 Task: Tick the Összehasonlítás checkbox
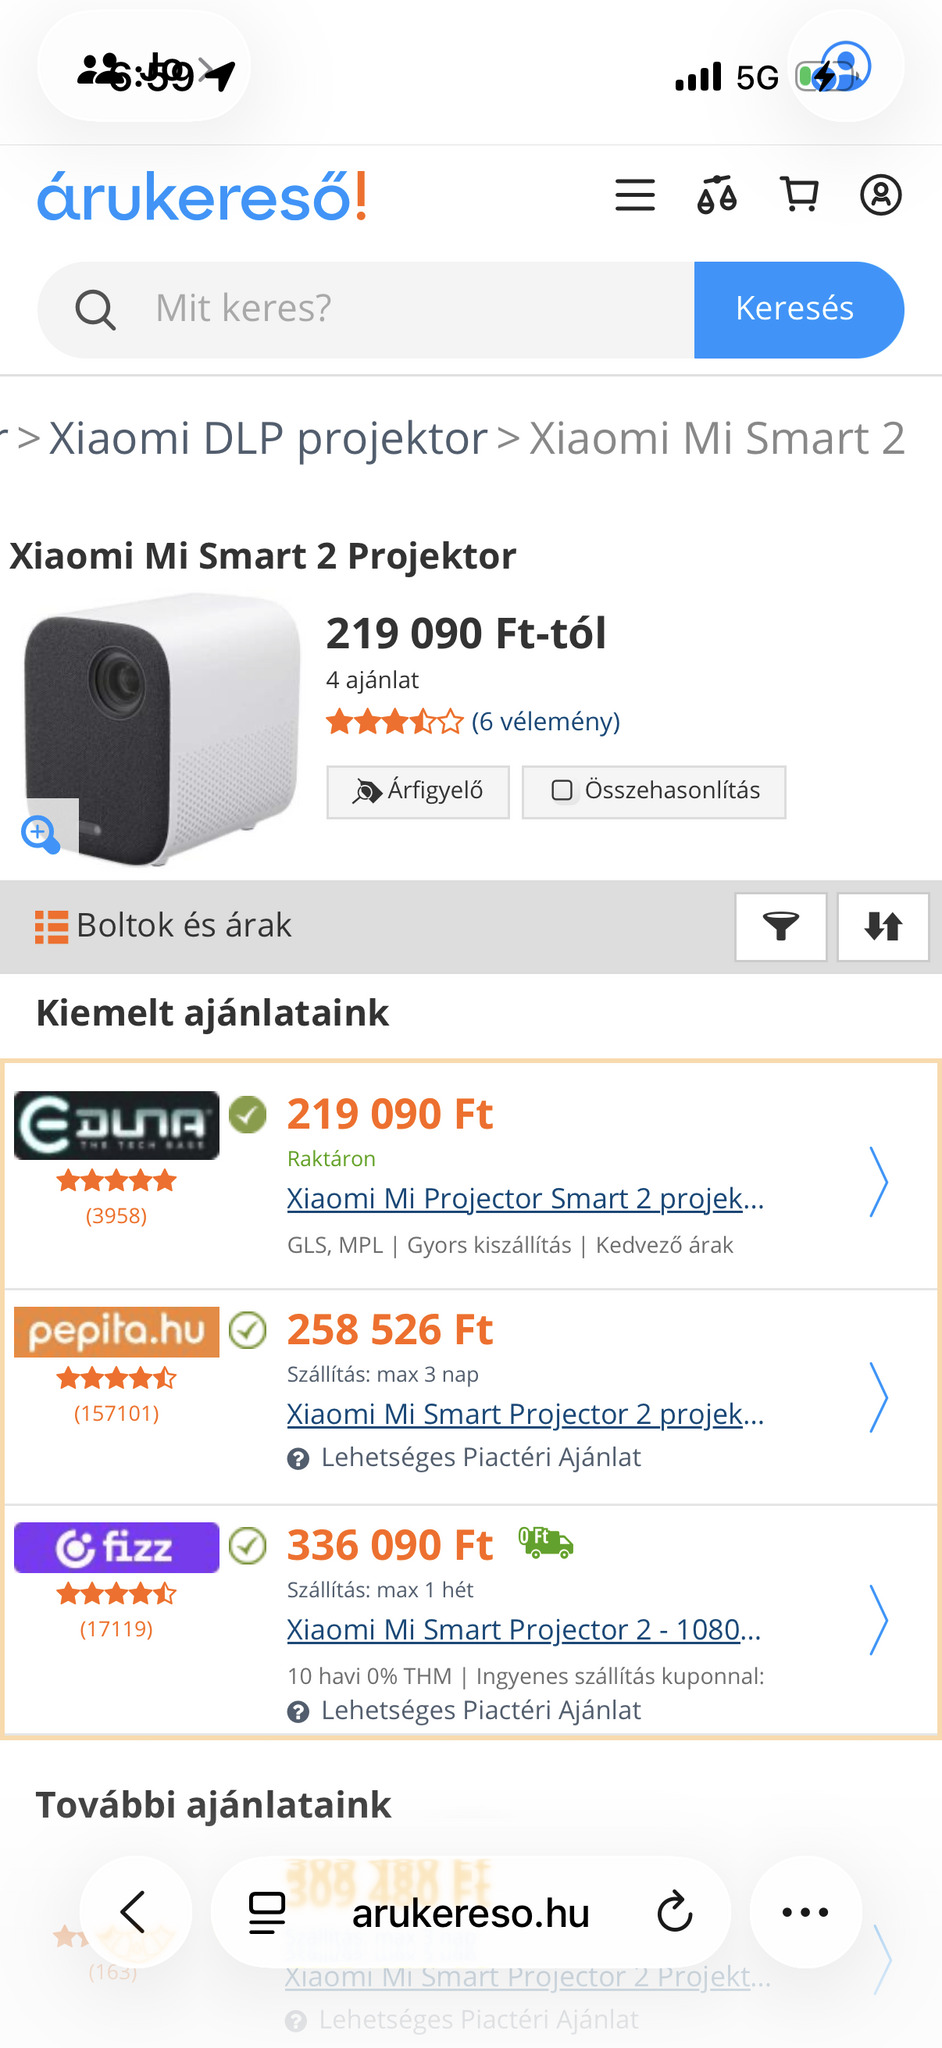[563, 791]
